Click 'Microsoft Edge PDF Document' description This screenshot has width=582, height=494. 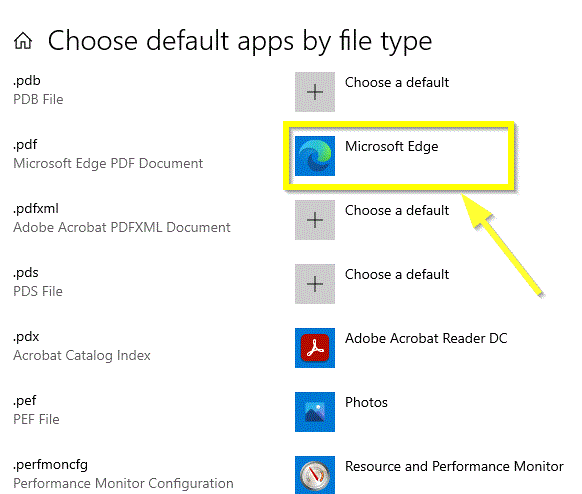(108, 163)
